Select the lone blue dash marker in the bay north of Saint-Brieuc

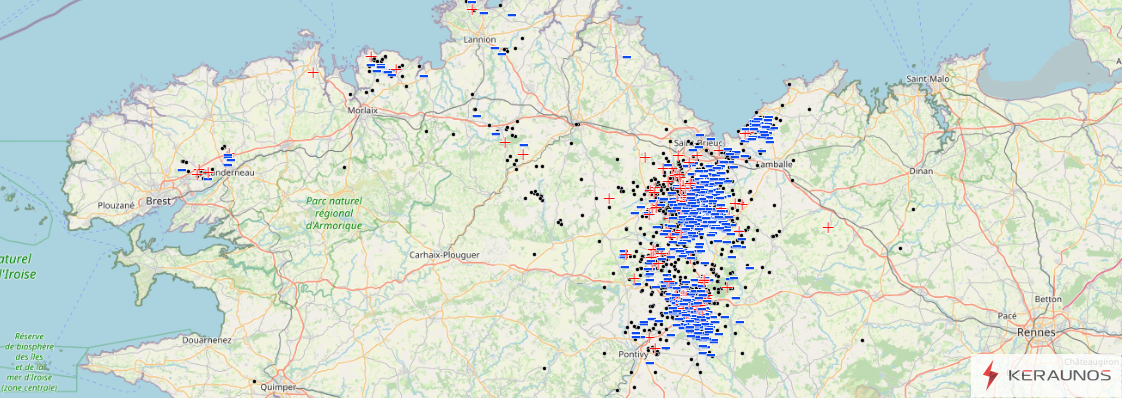pos(627,57)
